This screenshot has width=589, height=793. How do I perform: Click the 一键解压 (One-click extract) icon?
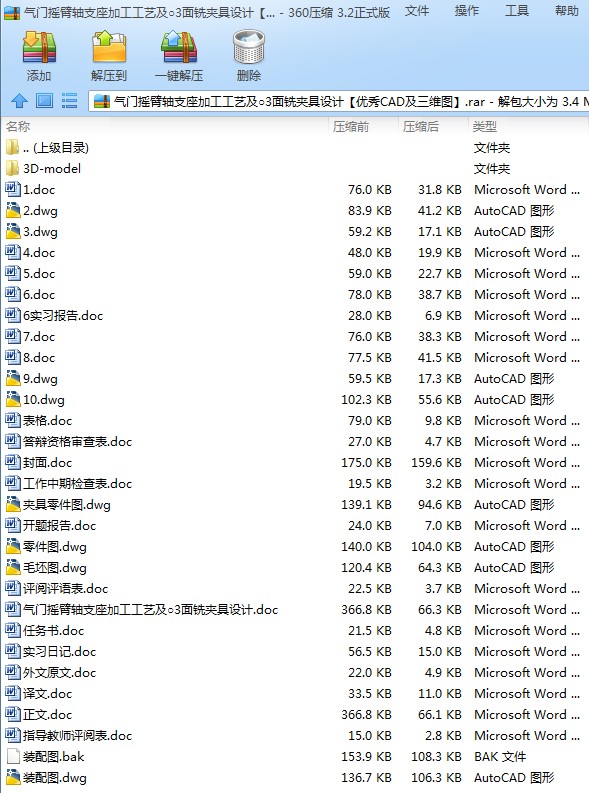tap(179, 48)
